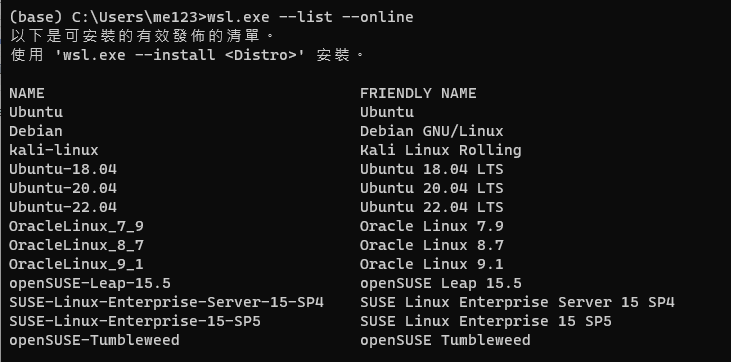The height and width of the screenshot is (362, 731).
Task: Click the FRIENDLY NAME column header
Action: pyautogui.click(x=418, y=93)
